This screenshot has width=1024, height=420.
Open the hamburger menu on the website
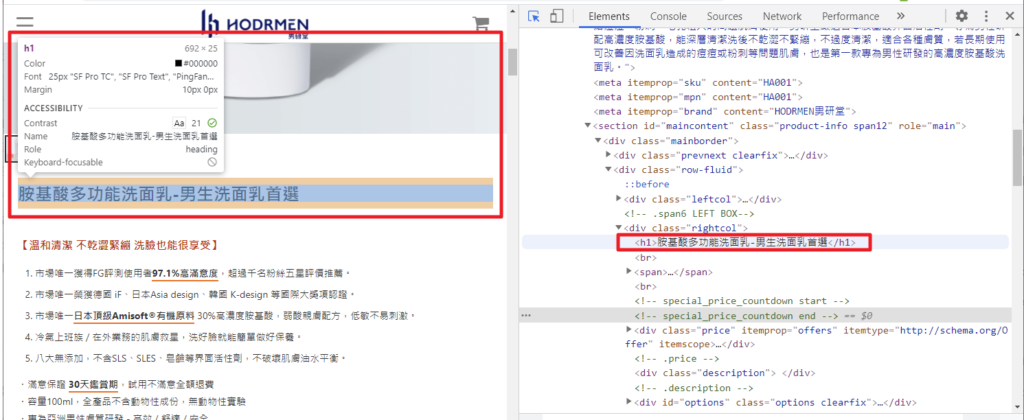click(x=25, y=22)
